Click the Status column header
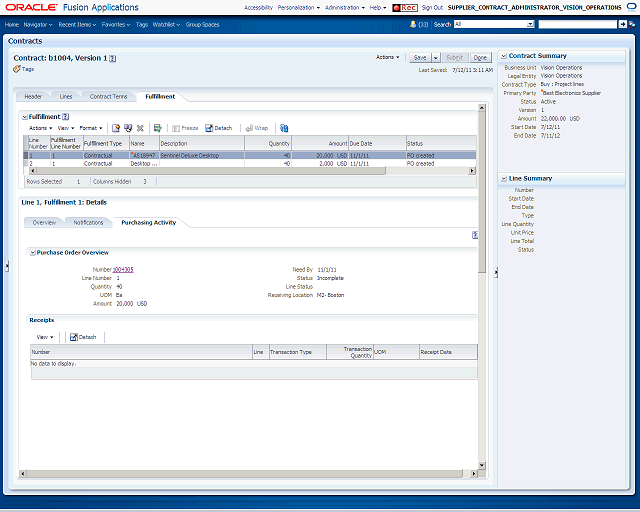This screenshot has width=640, height=512. [x=441, y=144]
